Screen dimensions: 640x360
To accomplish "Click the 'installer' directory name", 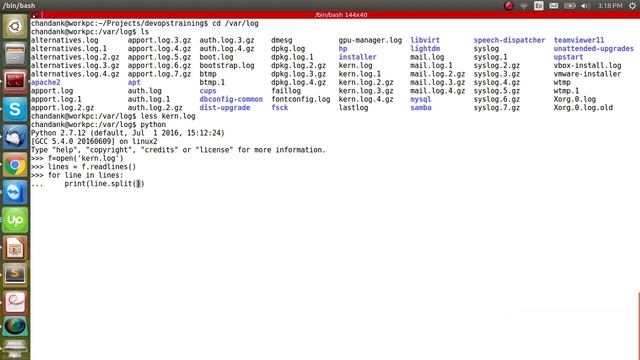I will click(358, 57).
